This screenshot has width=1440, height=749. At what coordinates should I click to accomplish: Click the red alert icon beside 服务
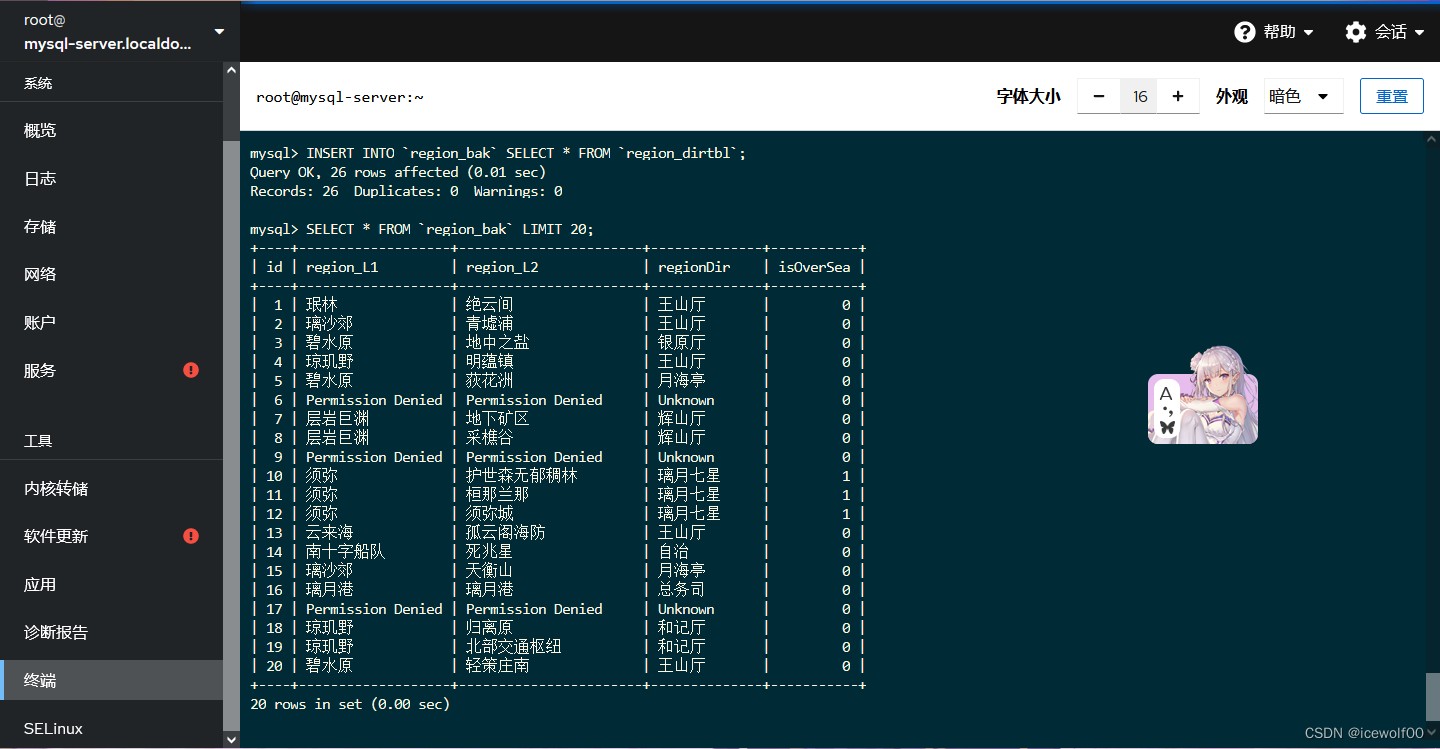pyautogui.click(x=191, y=370)
